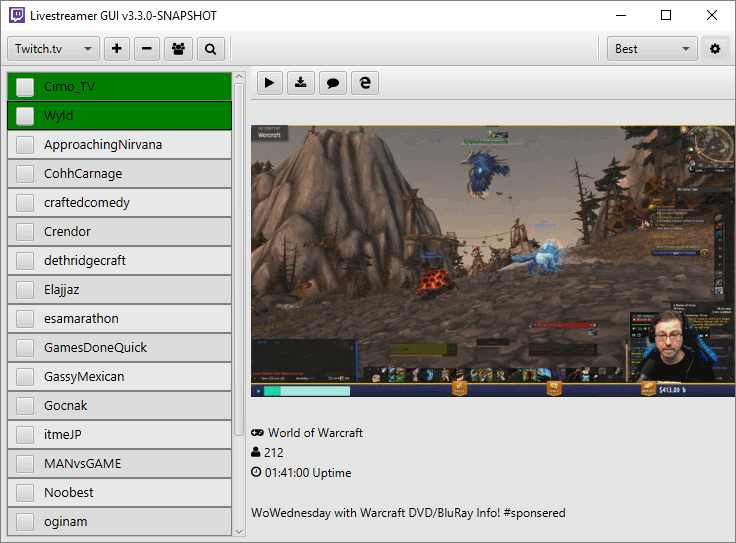
Task: Click the search magnifier icon
Action: point(210,49)
